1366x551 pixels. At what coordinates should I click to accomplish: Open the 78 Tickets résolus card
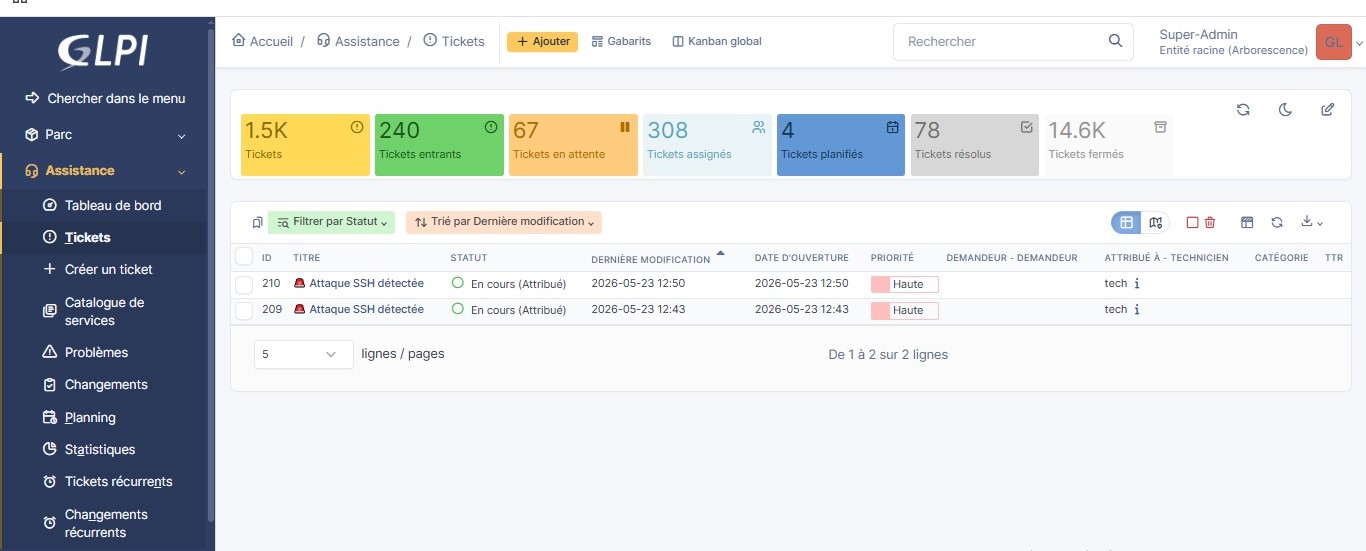coord(975,145)
